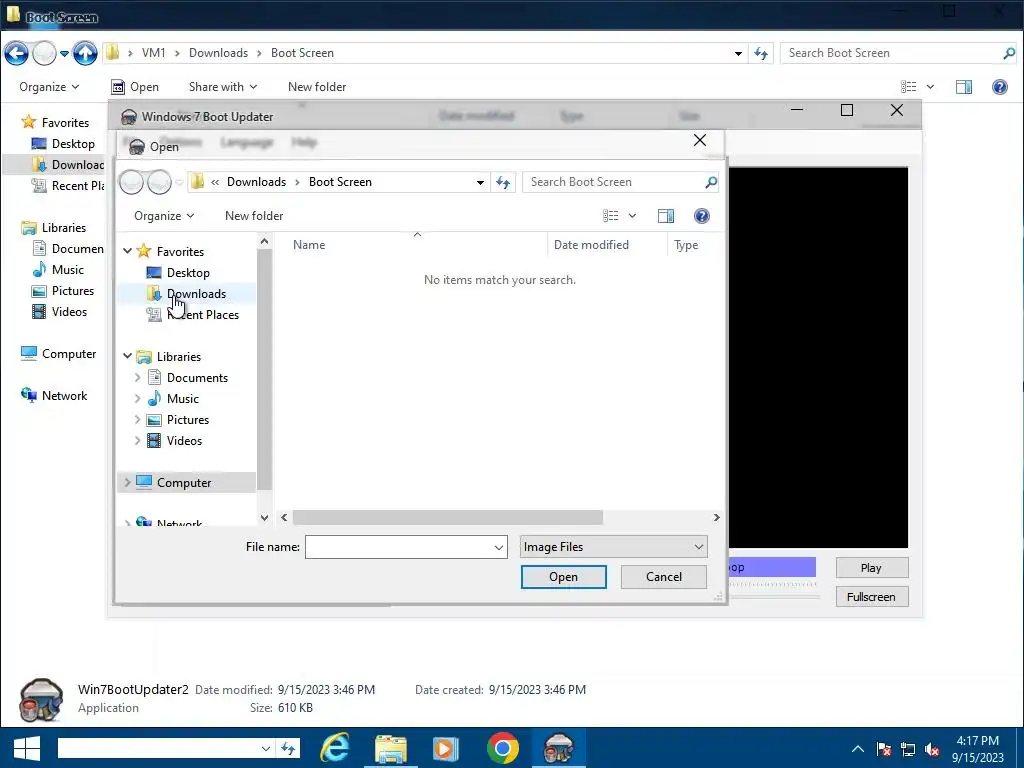The height and width of the screenshot is (768, 1024).
Task: Open Organize menu in Open dialog
Action: [x=164, y=216]
